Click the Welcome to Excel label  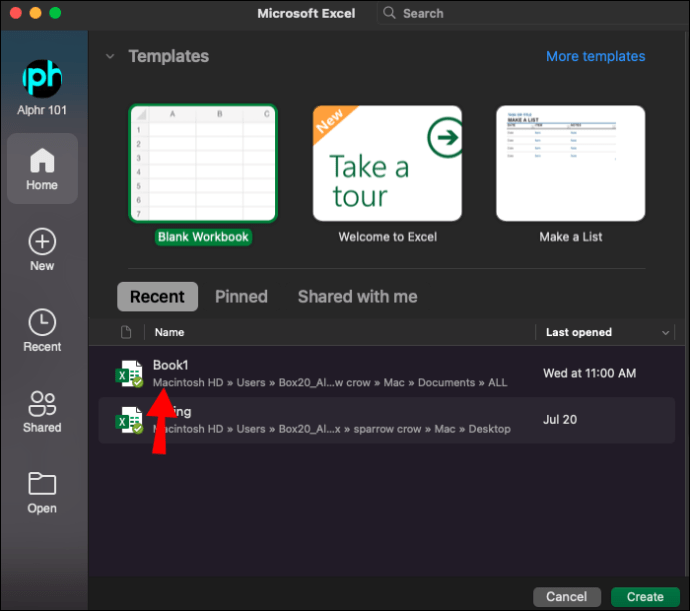388,237
